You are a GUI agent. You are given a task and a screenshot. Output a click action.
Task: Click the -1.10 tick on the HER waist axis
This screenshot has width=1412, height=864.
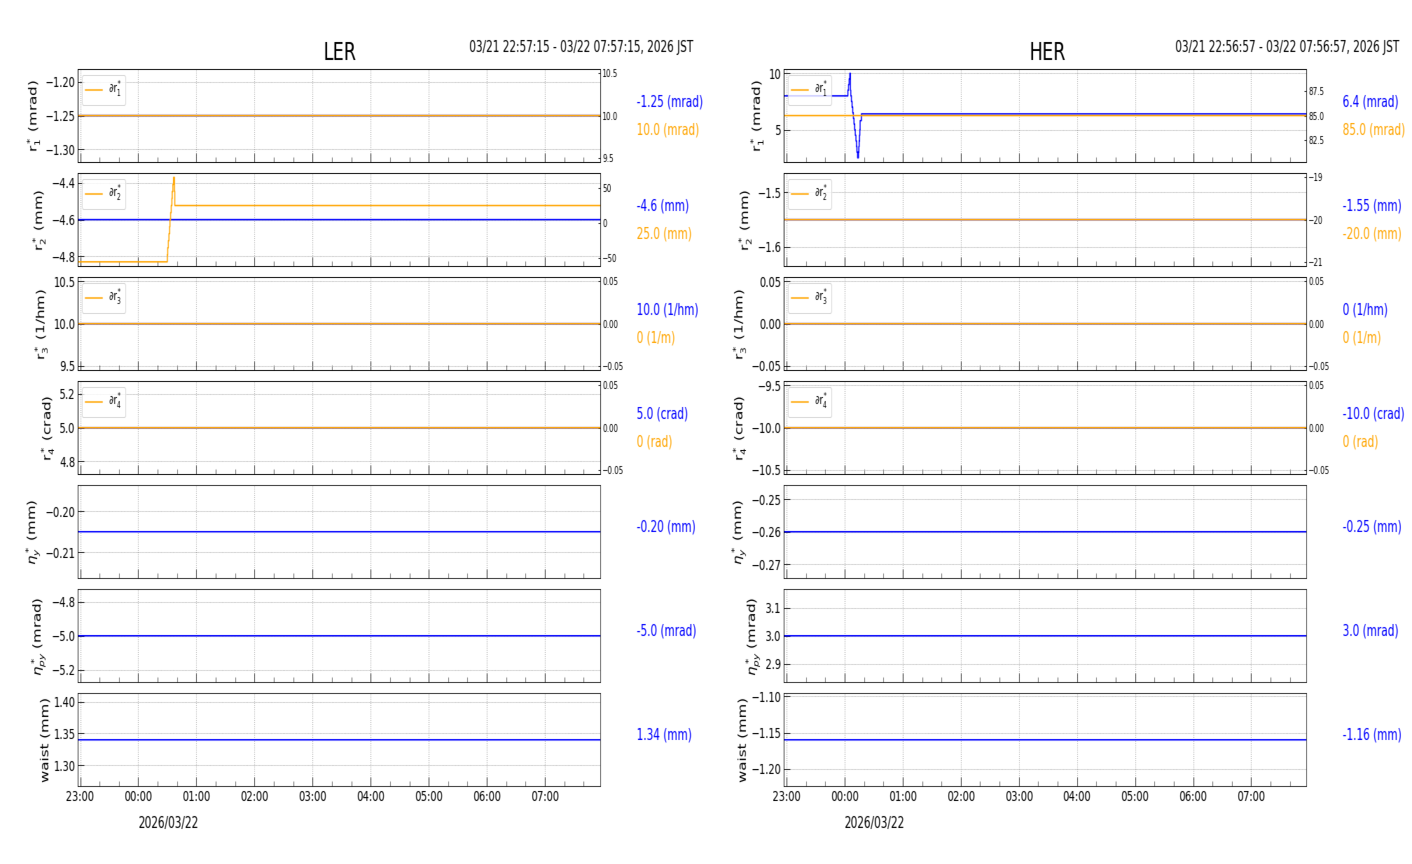point(766,697)
